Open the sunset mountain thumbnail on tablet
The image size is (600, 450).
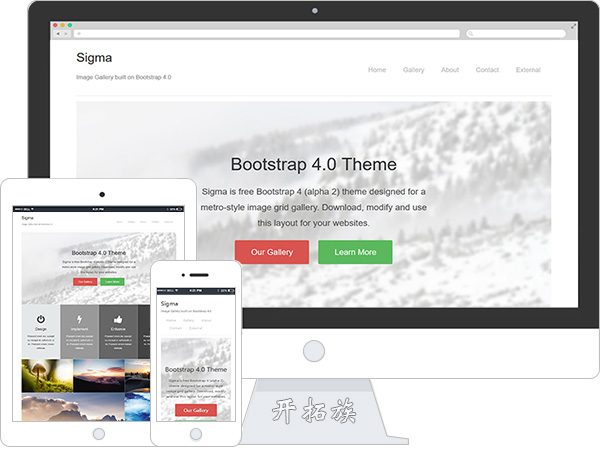coord(99,375)
